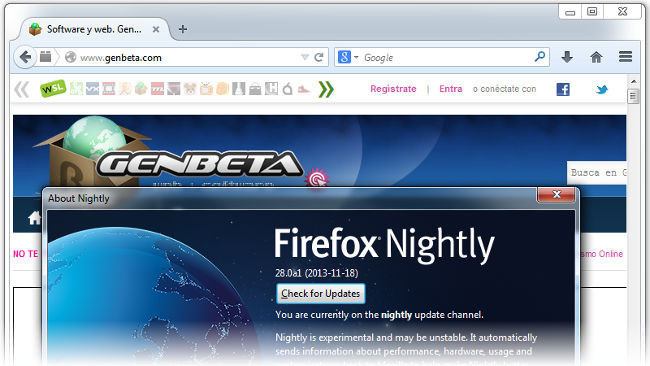Close the Software y web tab
The width and height of the screenshot is (650, 366).
coord(156,29)
